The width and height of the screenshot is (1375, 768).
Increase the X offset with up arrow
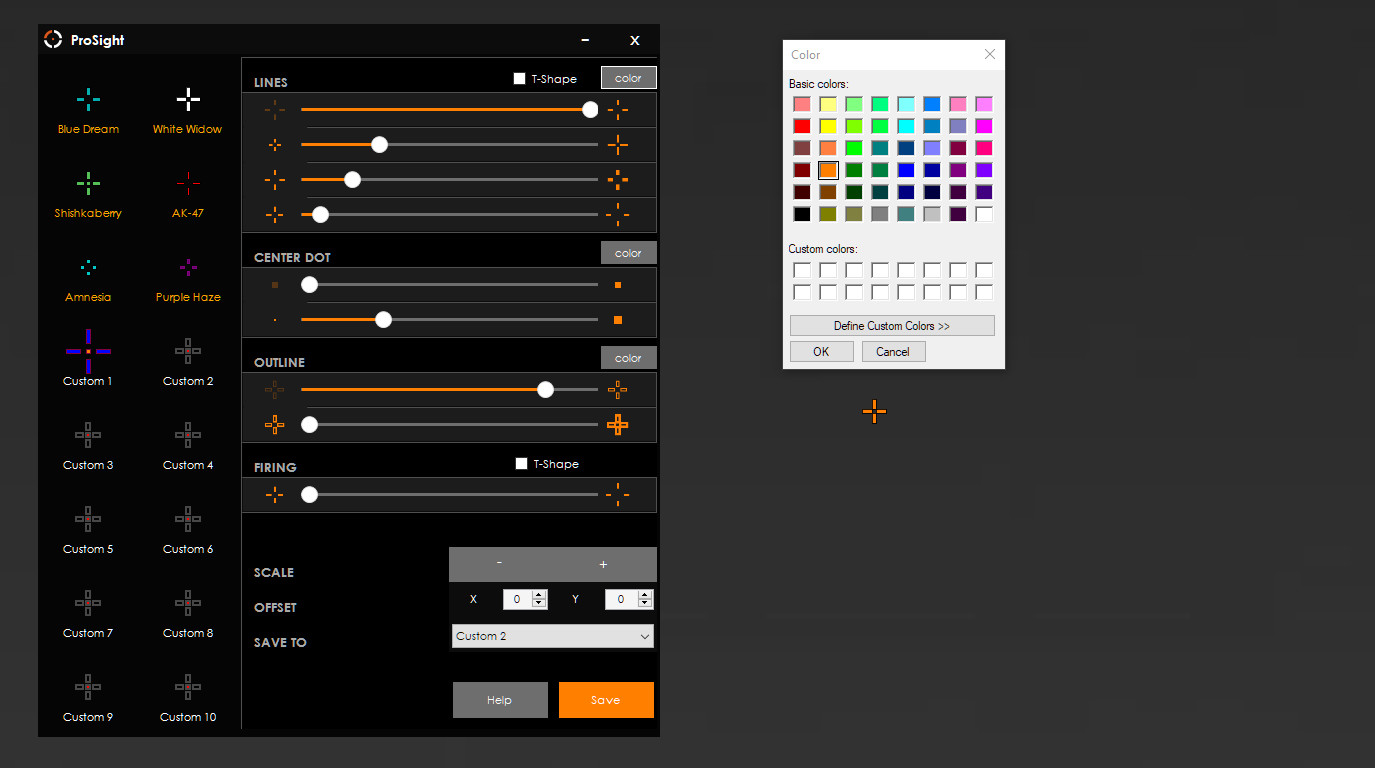pyautogui.click(x=540, y=595)
